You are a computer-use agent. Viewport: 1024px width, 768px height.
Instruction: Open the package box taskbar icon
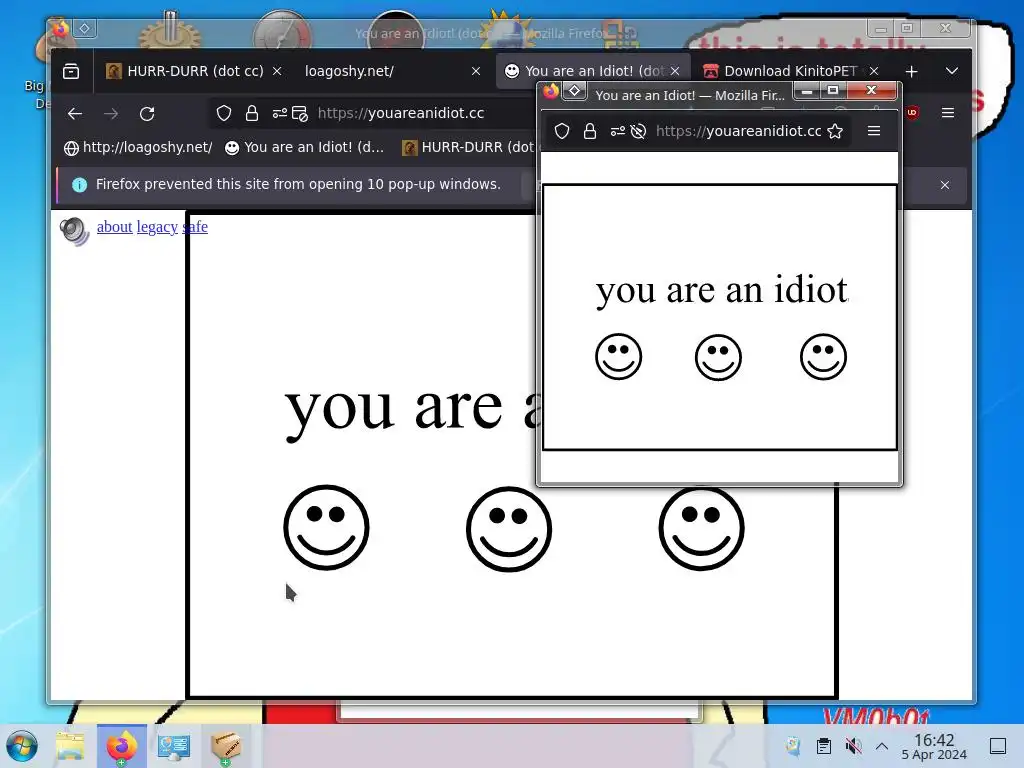tap(226, 746)
